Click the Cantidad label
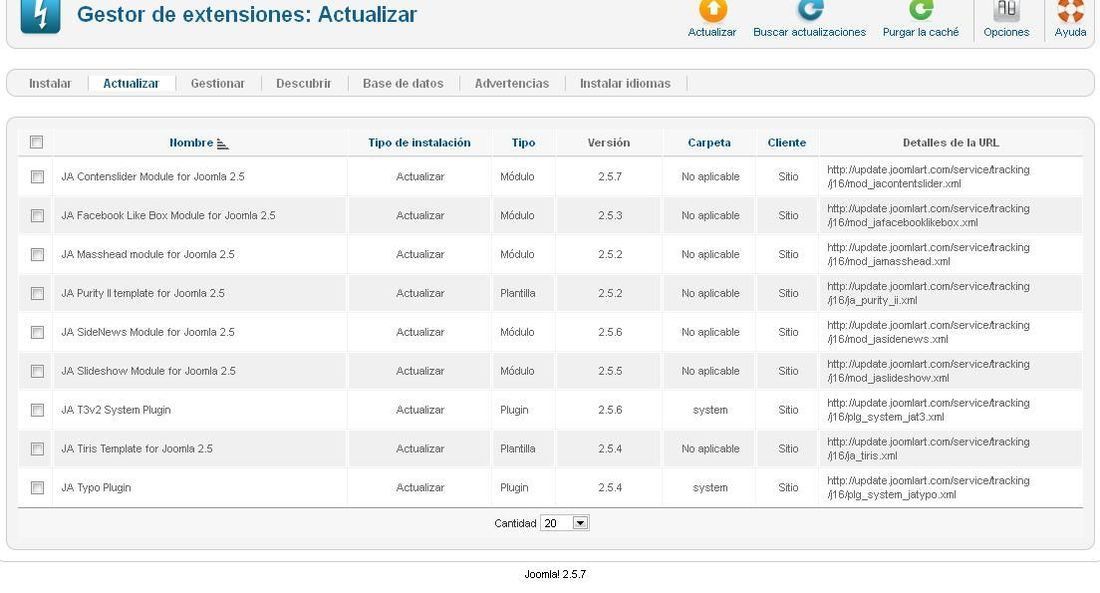The image size is (1100, 593). click(x=515, y=524)
